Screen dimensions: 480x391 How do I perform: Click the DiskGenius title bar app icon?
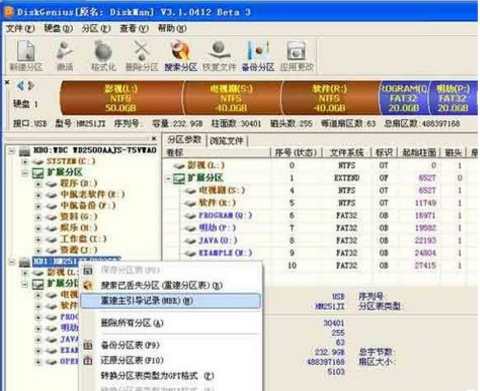[x=9, y=12]
